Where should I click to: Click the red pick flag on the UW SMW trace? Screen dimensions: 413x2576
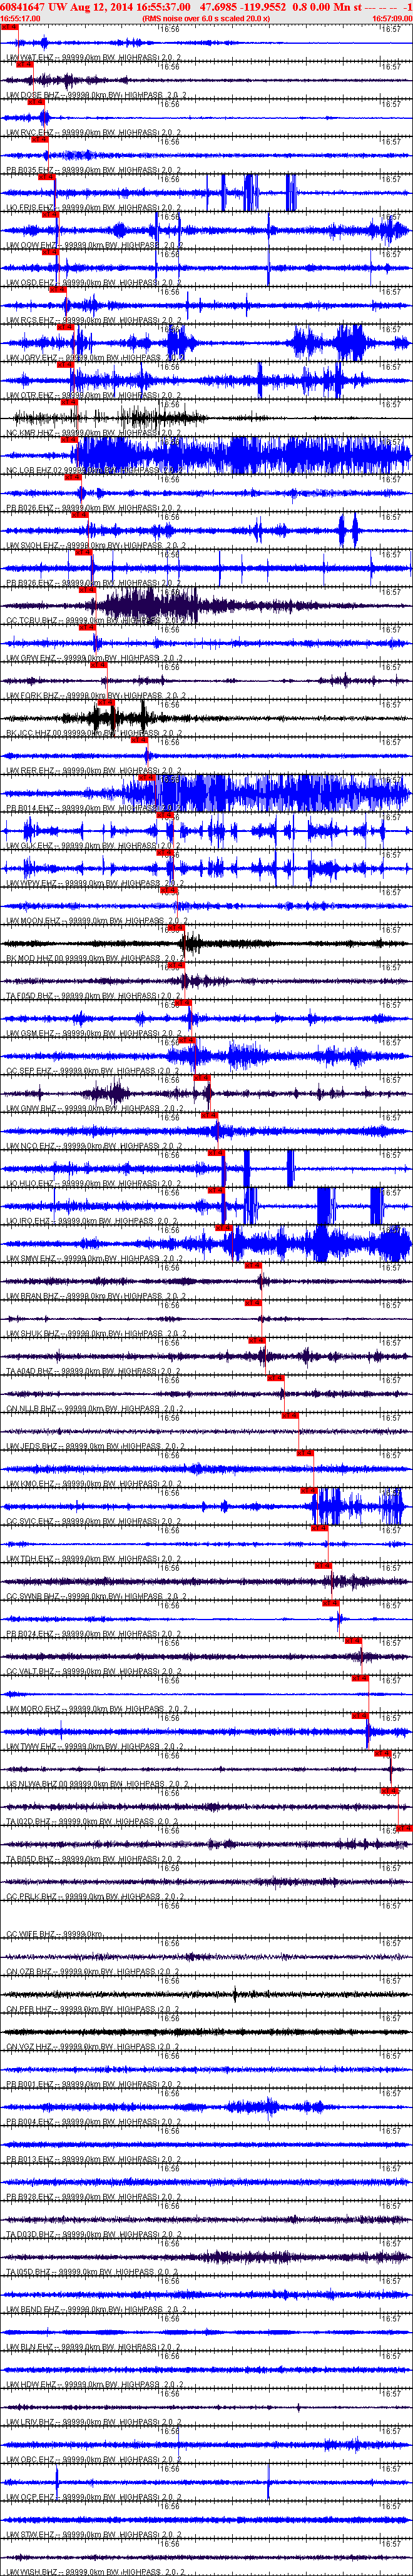[x=223, y=1228]
